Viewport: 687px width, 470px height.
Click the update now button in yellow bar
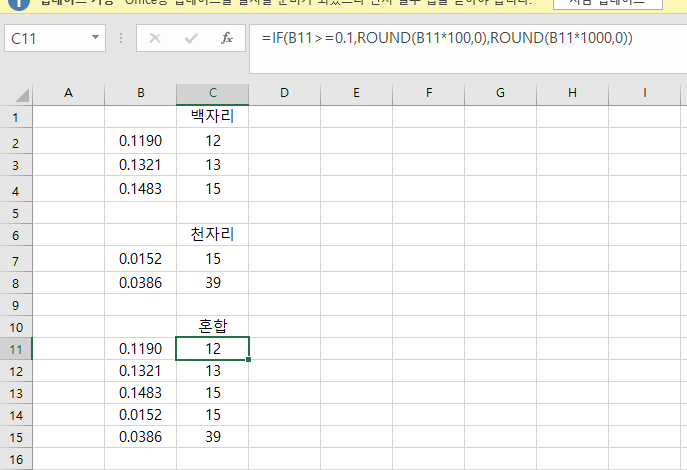point(608,4)
